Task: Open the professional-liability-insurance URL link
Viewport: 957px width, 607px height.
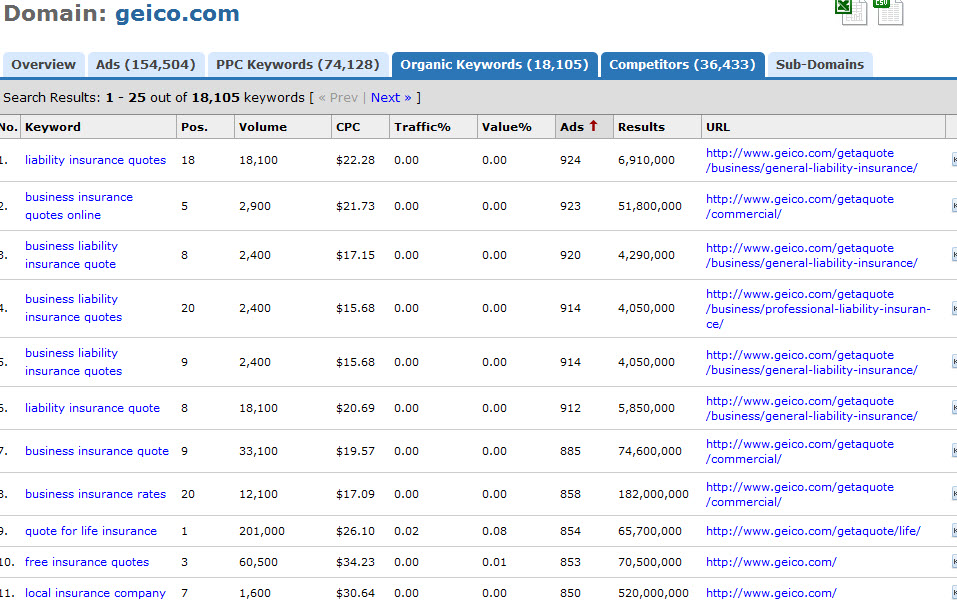Action: pos(818,309)
